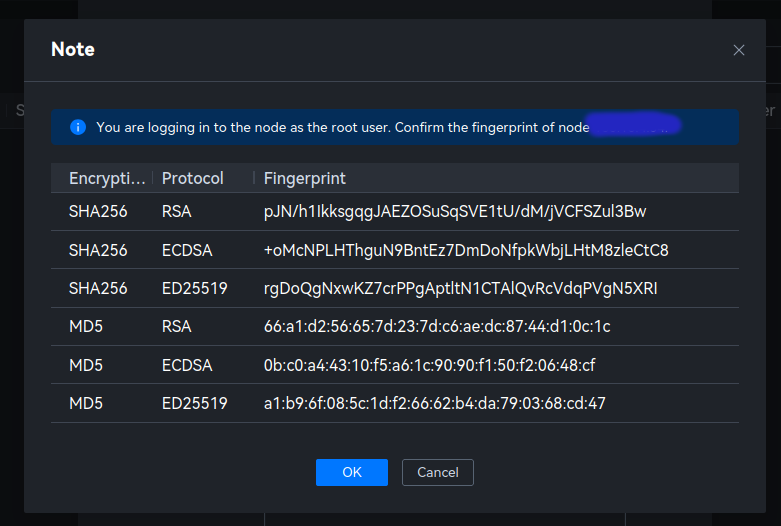Image resolution: width=781 pixels, height=526 pixels.
Task: Select the SHA256 ECDSA fingerprint value
Action: 466,250
